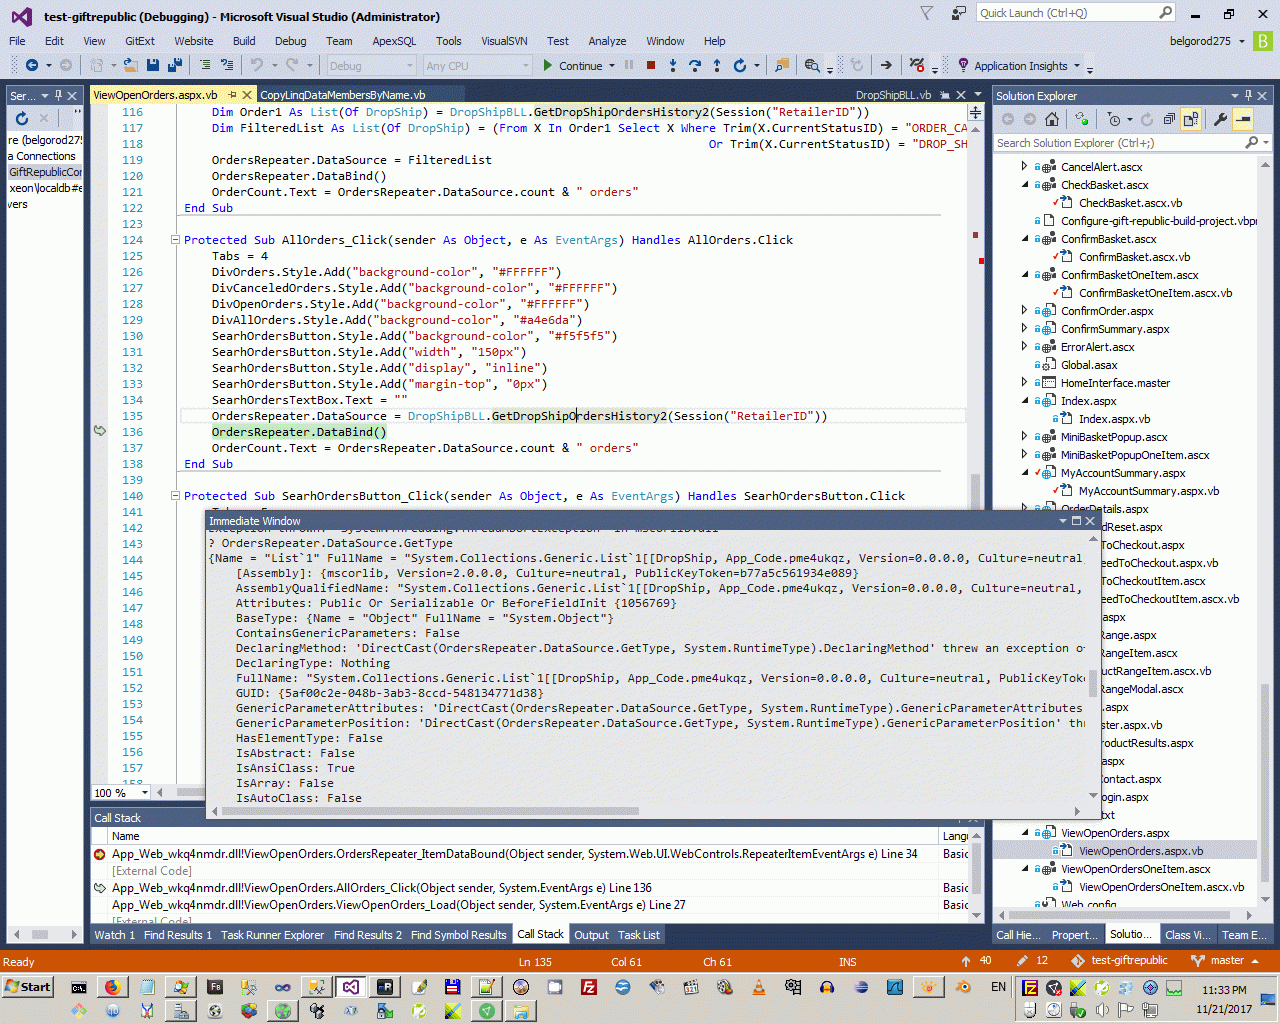This screenshot has height=1024, width=1280.
Task: Open the ApexSQL menu
Action: 394,41
